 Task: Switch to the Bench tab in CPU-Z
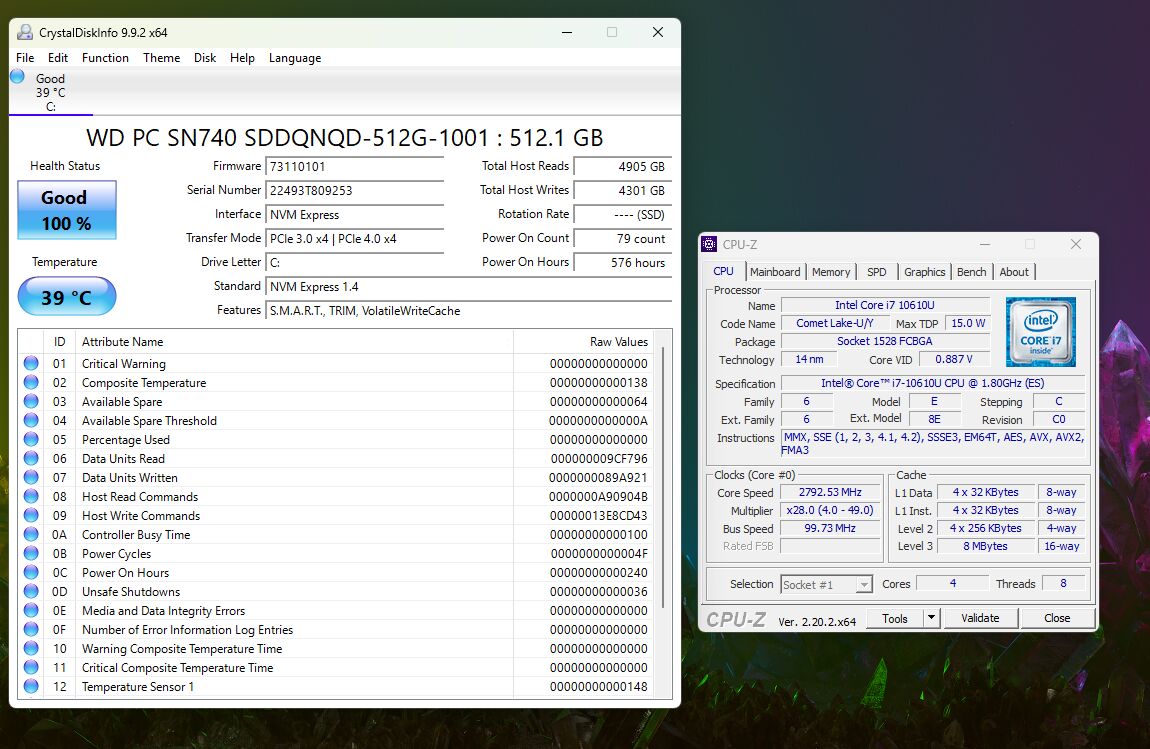coord(972,272)
